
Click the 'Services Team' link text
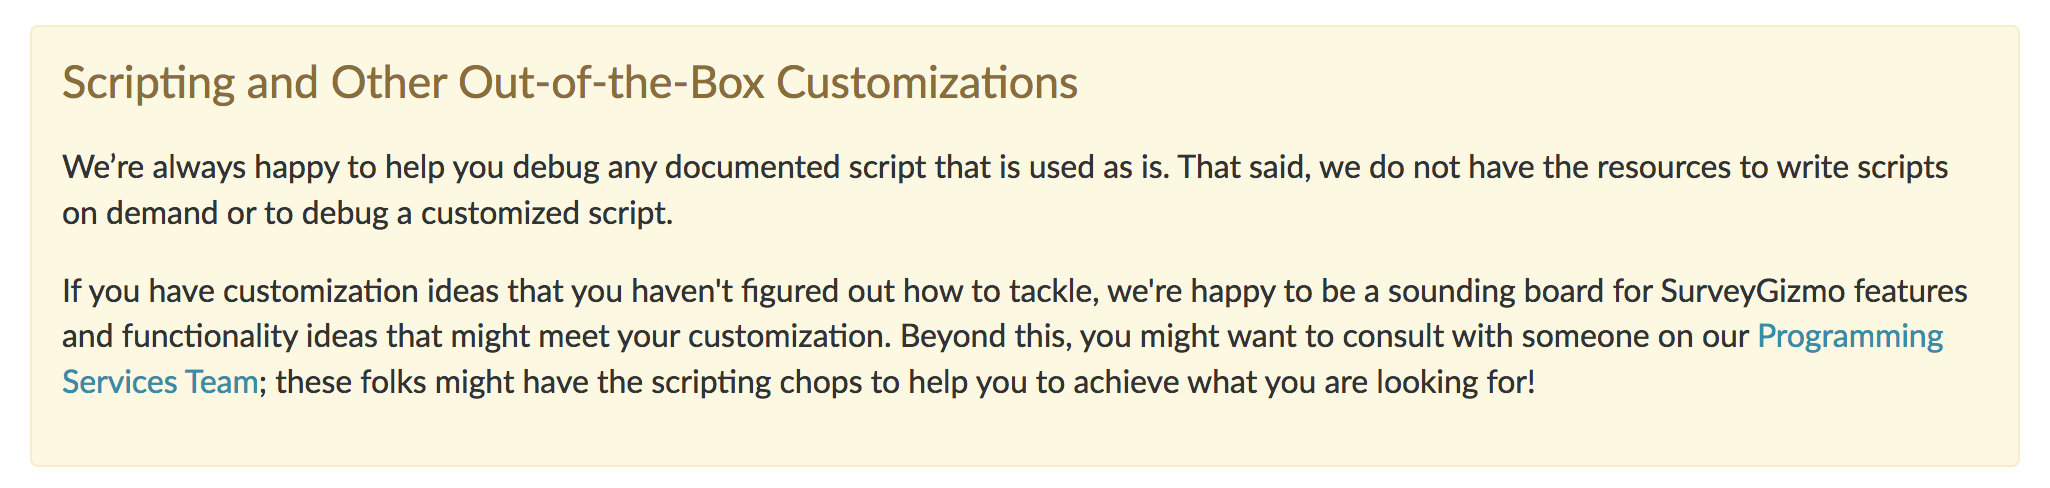coord(160,382)
